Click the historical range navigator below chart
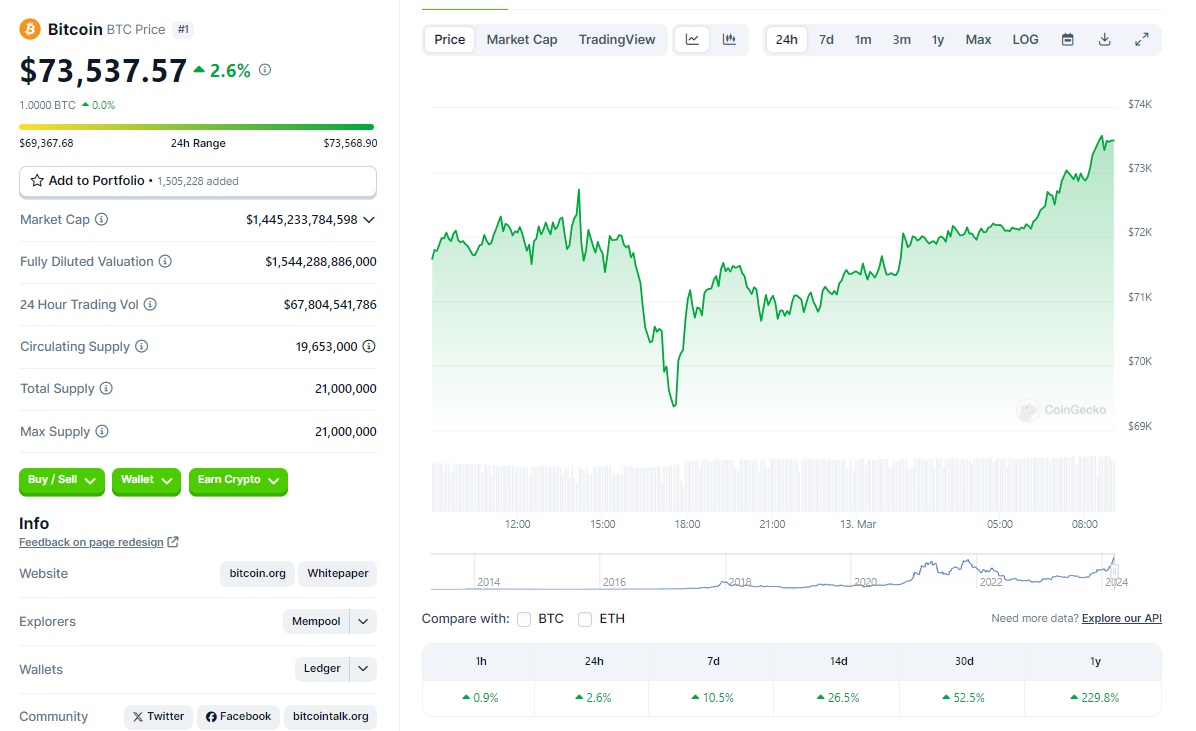This screenshot has width=1196, height=731. point(773,572)
